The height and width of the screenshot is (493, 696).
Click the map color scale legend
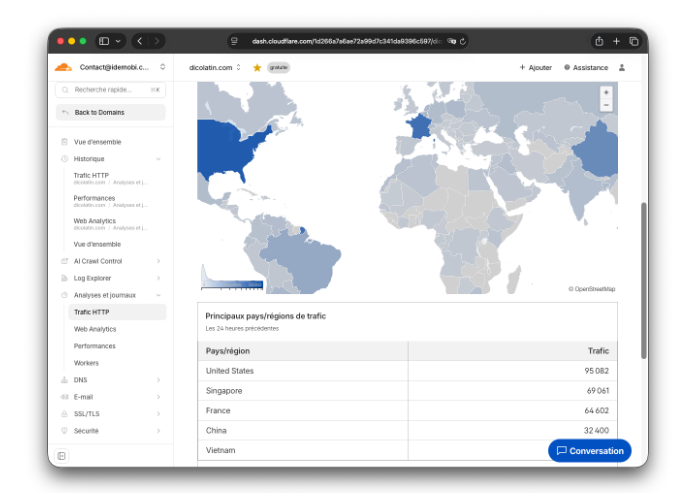click(232, 277)
